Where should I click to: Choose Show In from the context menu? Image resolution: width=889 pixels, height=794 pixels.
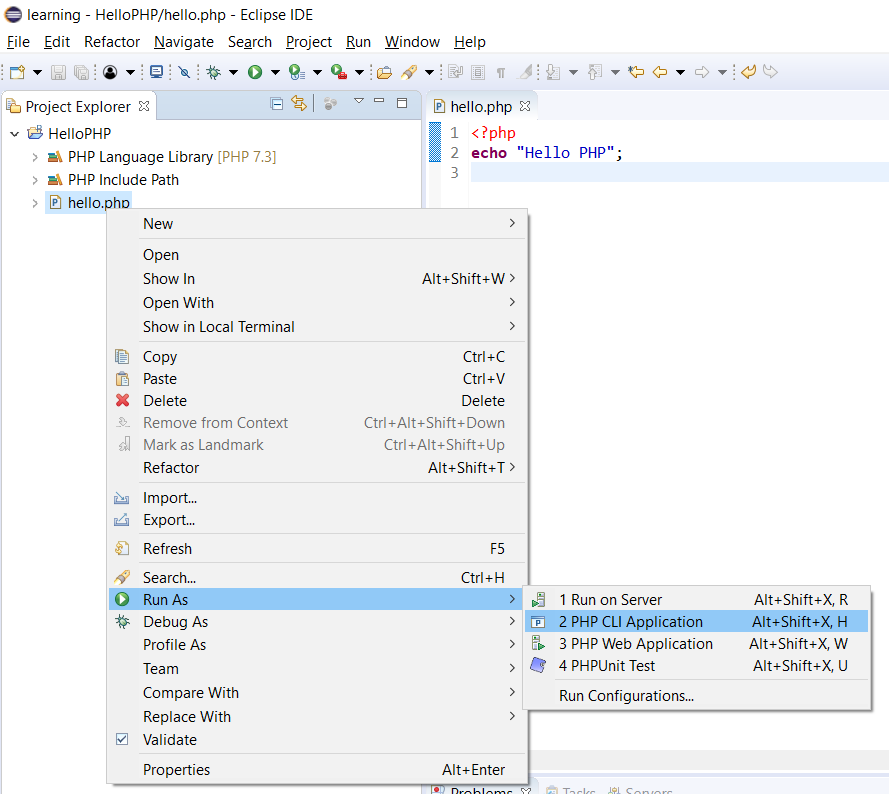pyautogui.click(x=318, y=278)
